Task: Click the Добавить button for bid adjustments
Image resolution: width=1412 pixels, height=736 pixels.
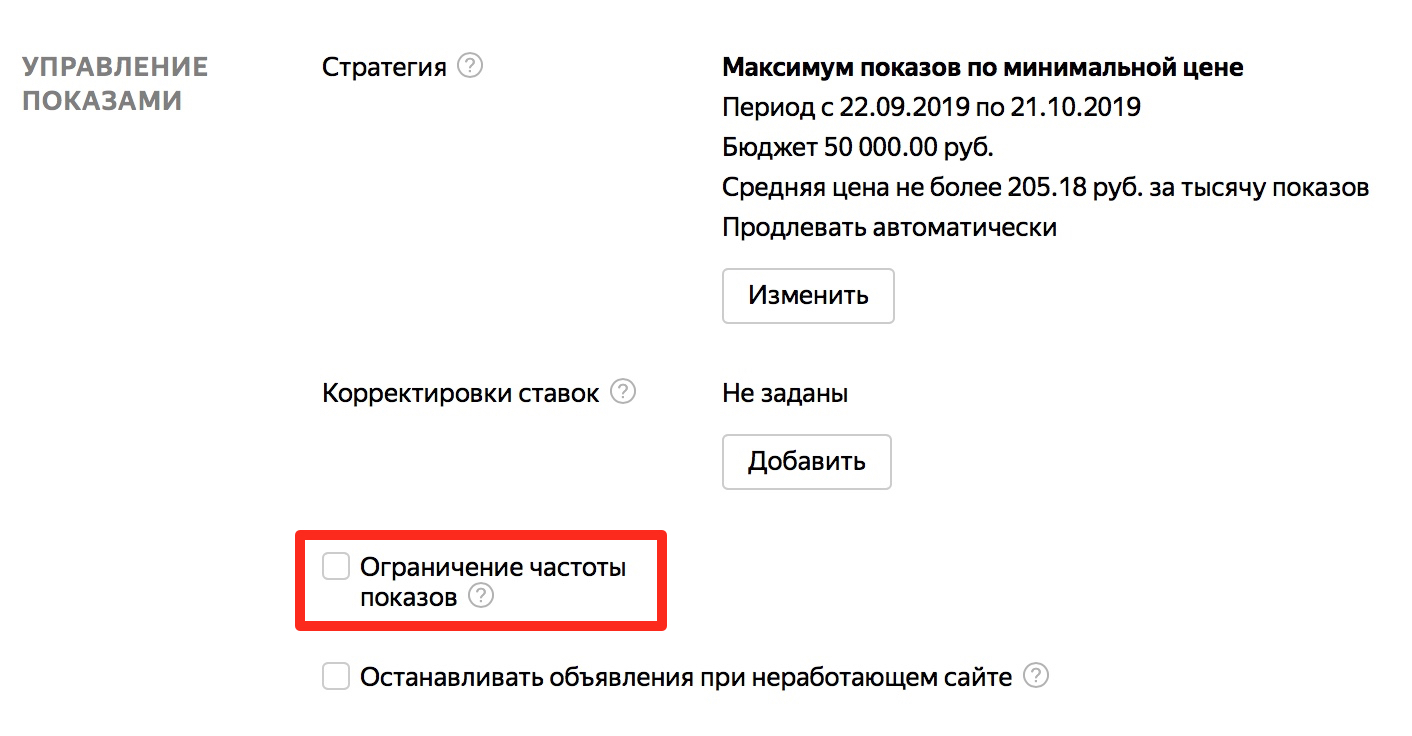Action: [x=806, y=462]
